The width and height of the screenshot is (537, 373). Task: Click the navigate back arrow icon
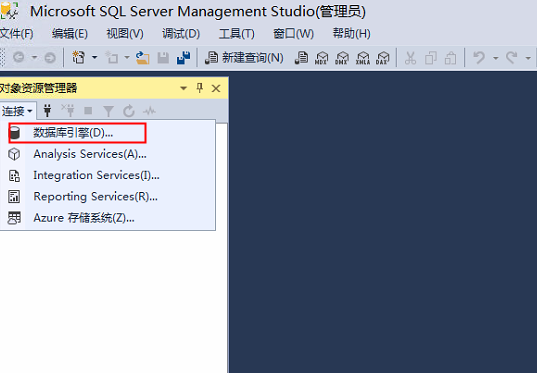click(19, 57)
